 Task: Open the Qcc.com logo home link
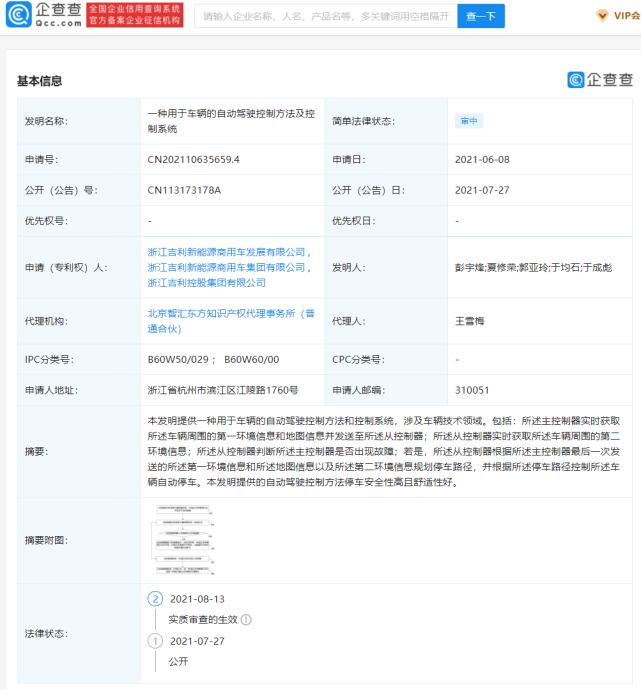pos(44,15)
